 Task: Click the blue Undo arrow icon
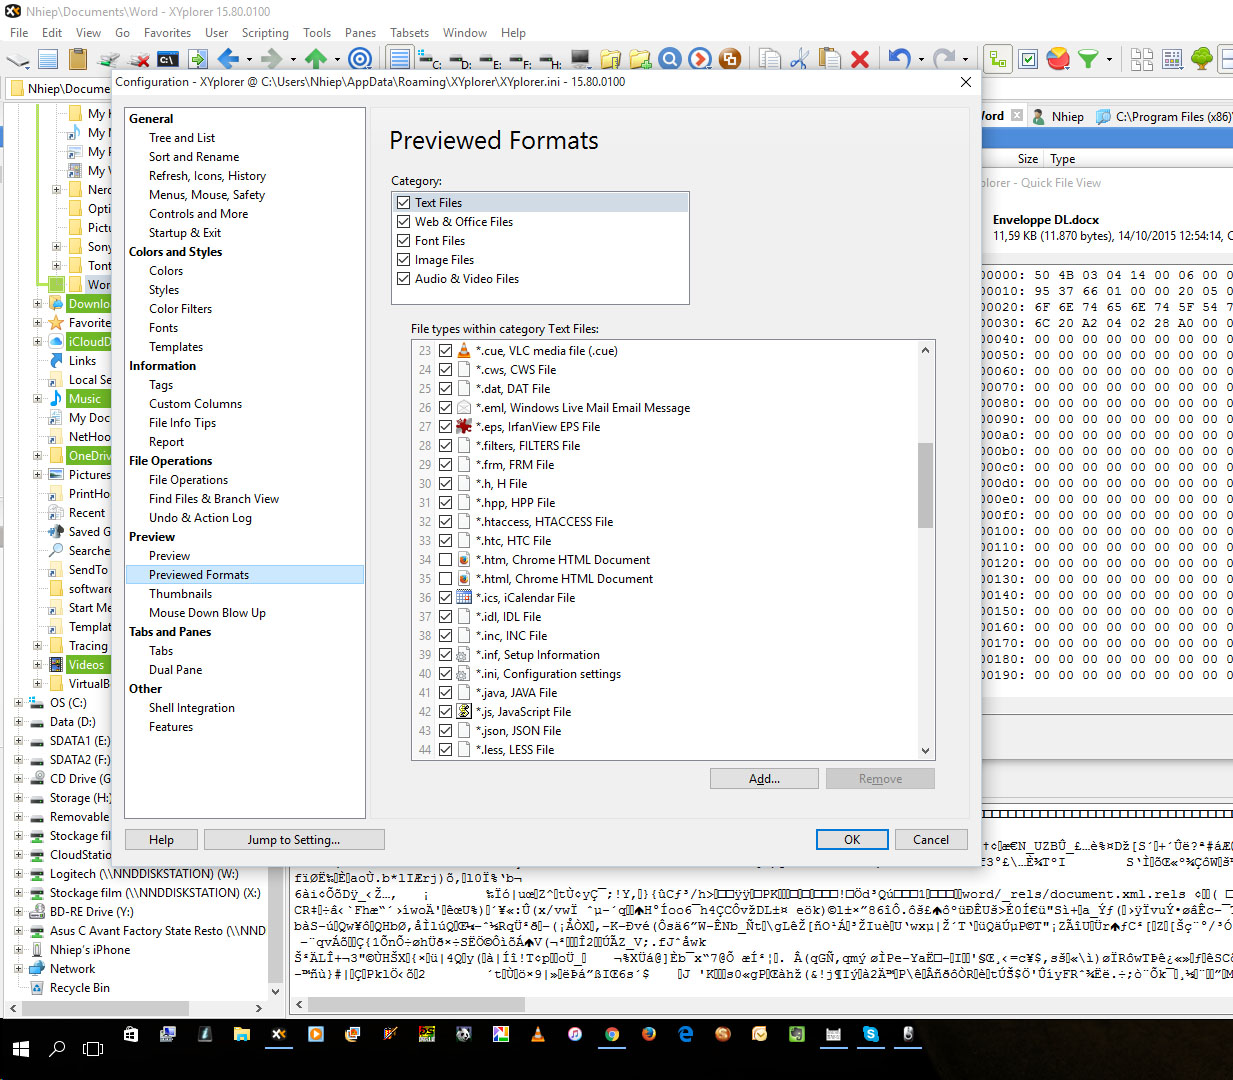pos(899,59)
